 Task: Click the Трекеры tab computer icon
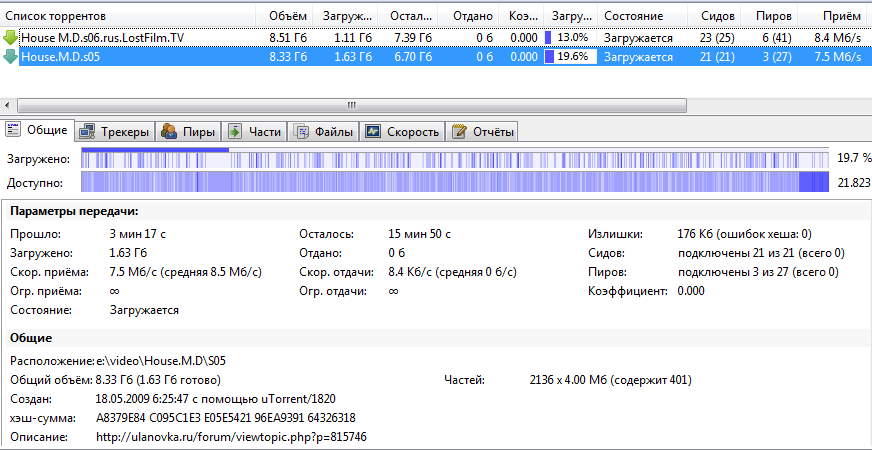click(87, 132)
